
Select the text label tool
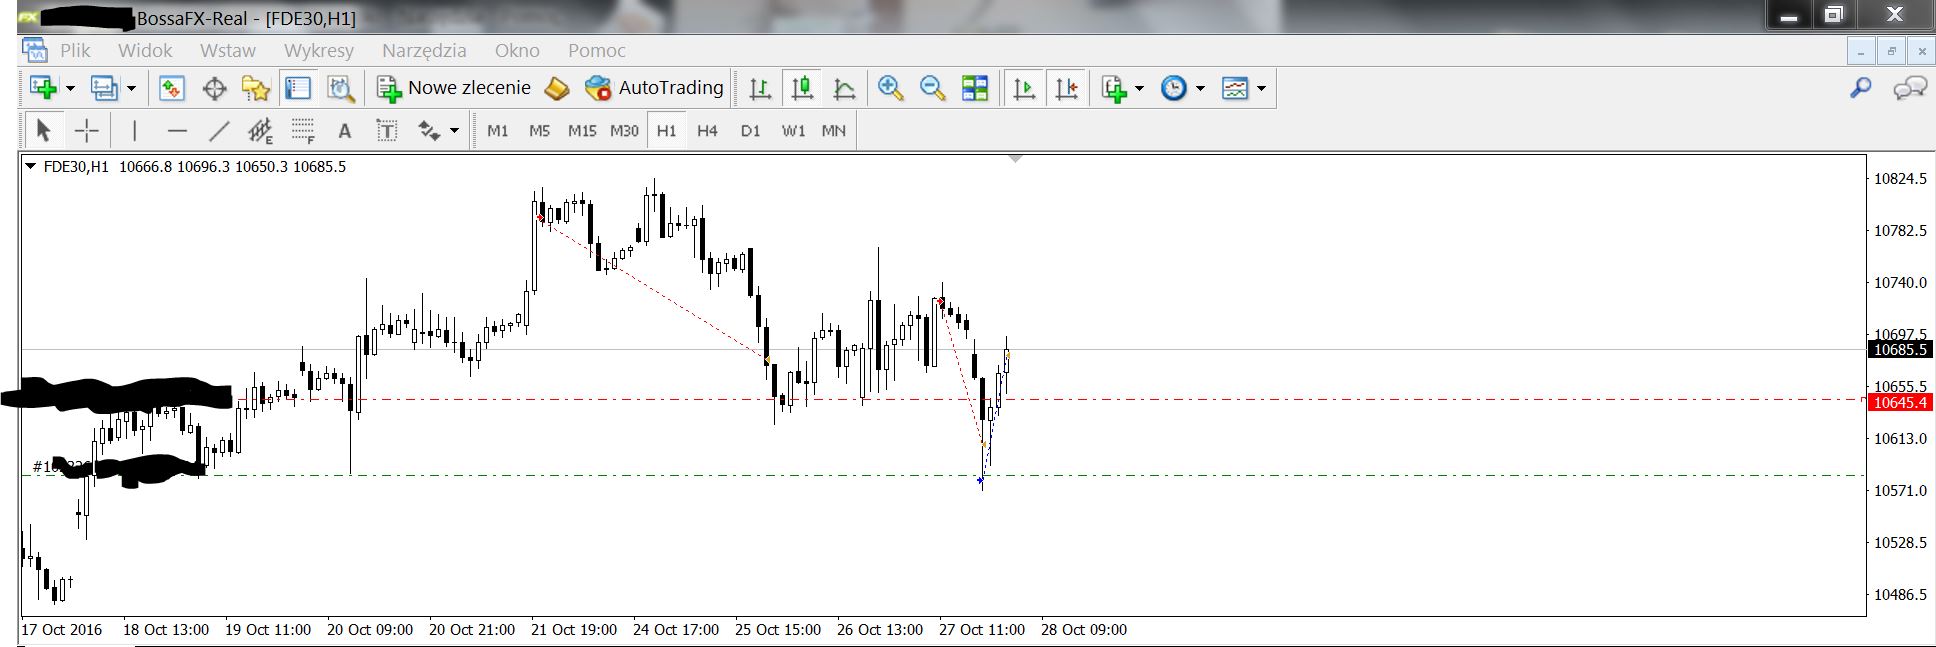coord(387,131)
